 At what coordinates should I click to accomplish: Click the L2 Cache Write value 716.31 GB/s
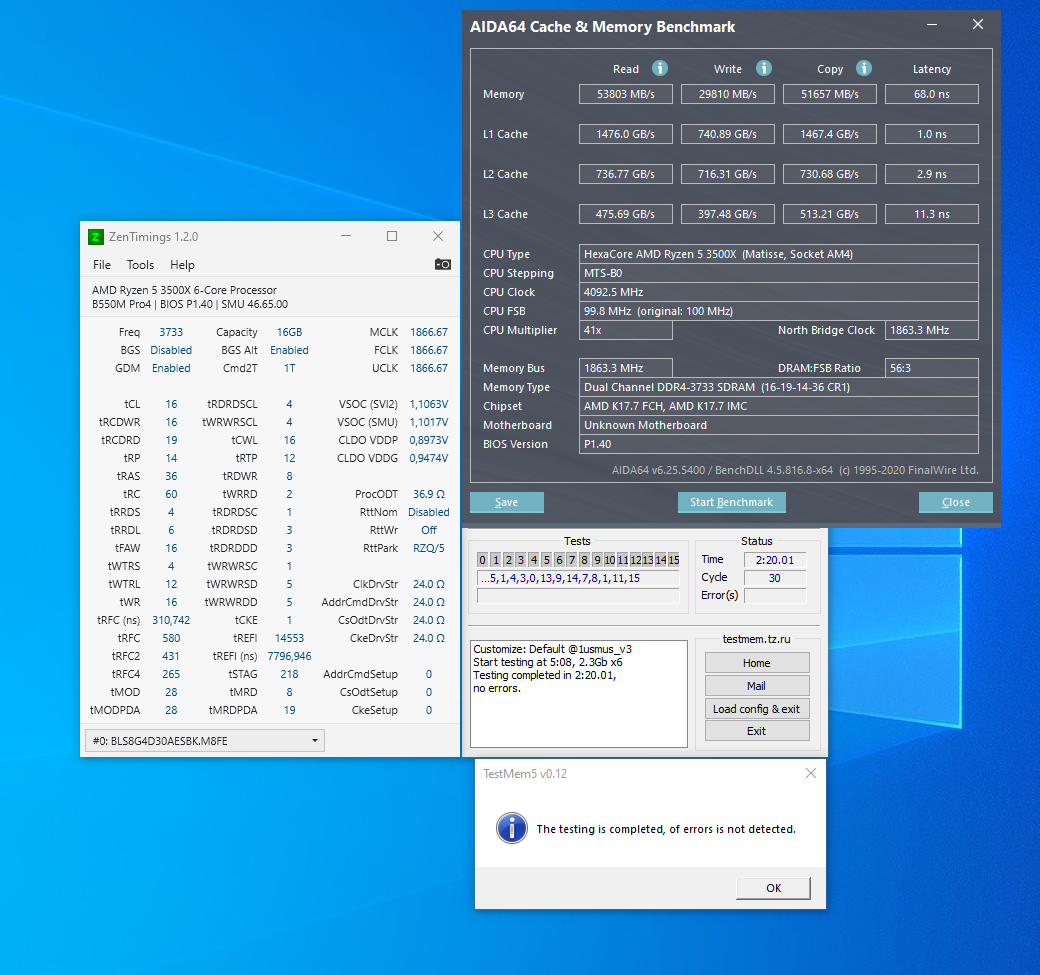(728, 174)
